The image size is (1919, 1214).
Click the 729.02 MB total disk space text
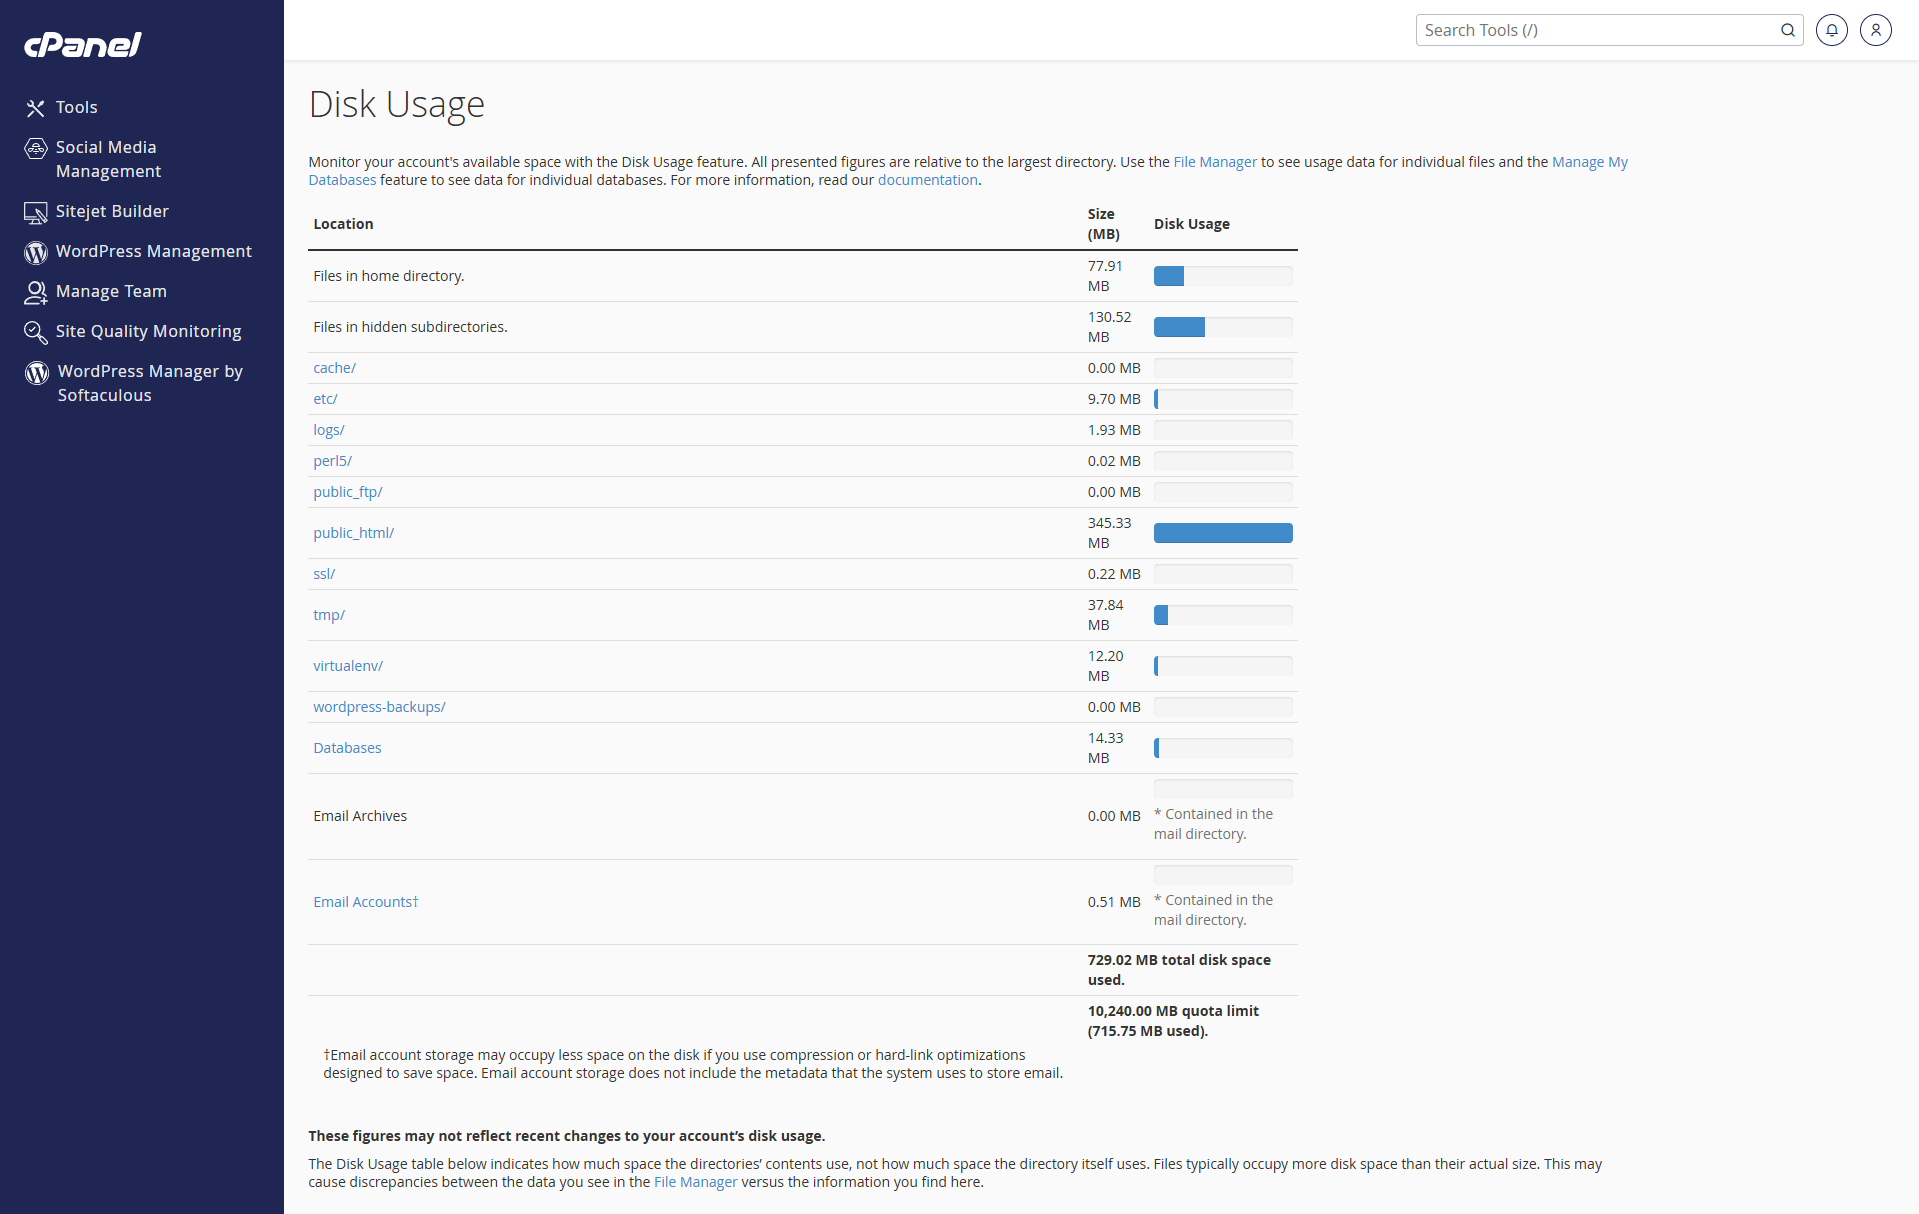click(1179, 970)
